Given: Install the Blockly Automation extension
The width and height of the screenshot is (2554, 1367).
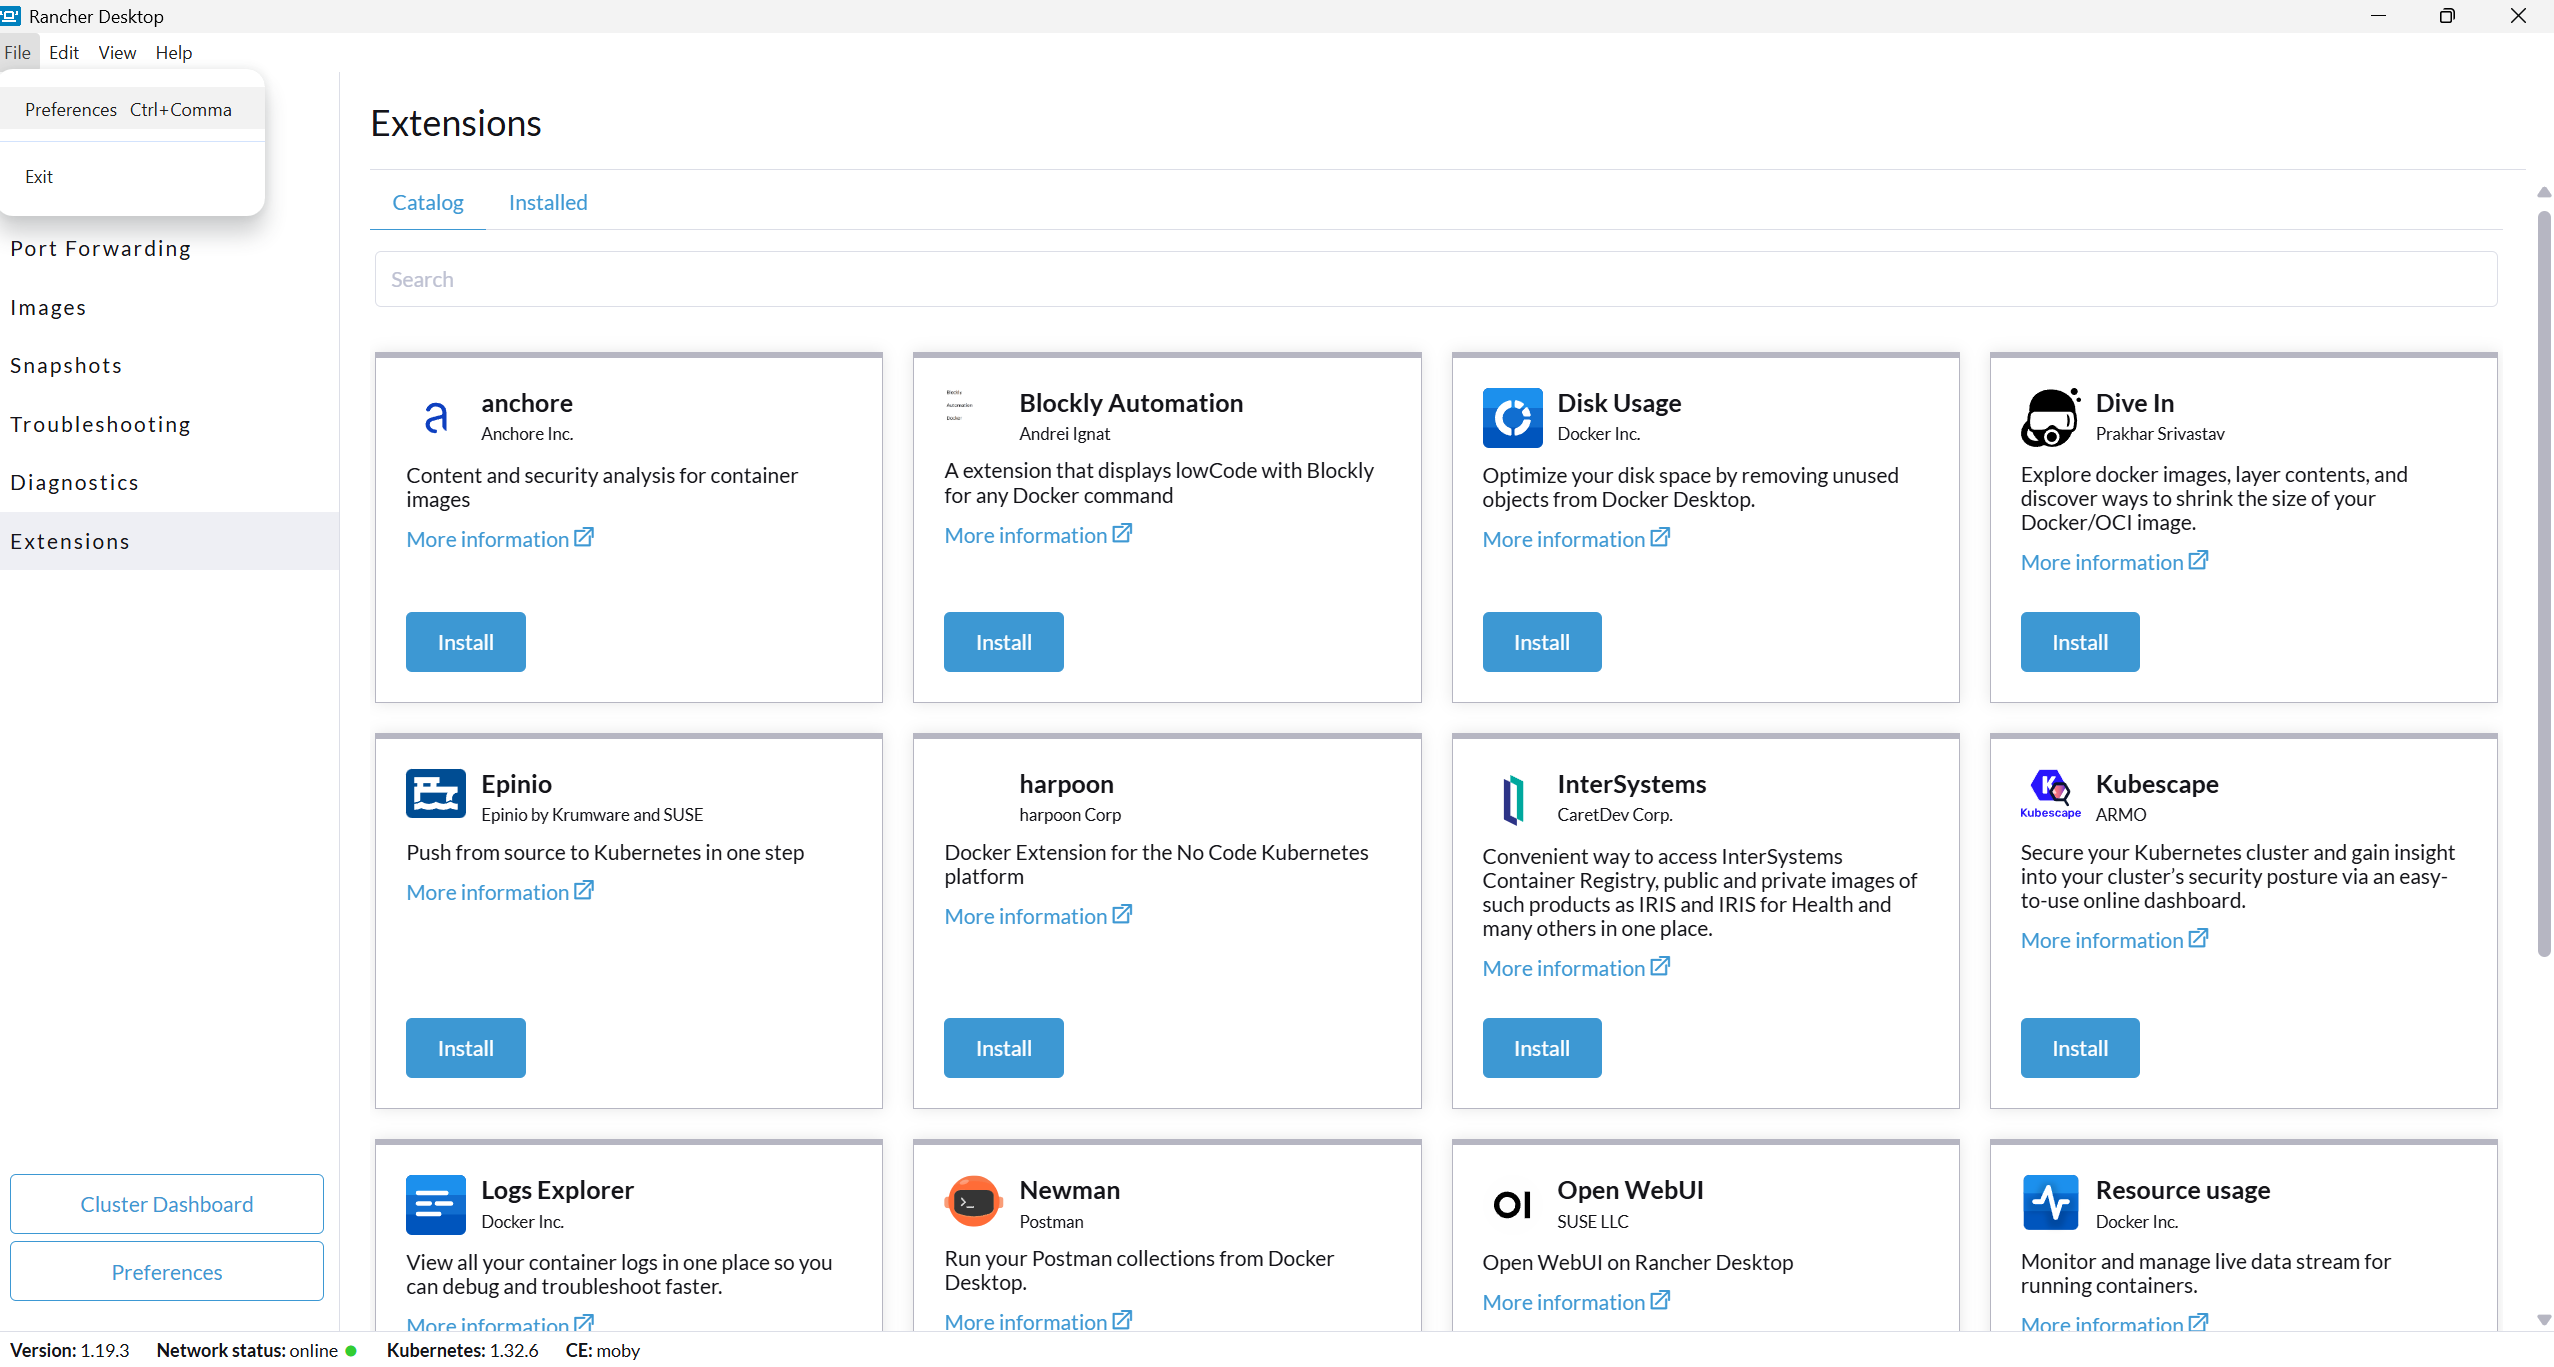Looking at the screenshot, I should pyautogui.click(x=1004, y=642).
